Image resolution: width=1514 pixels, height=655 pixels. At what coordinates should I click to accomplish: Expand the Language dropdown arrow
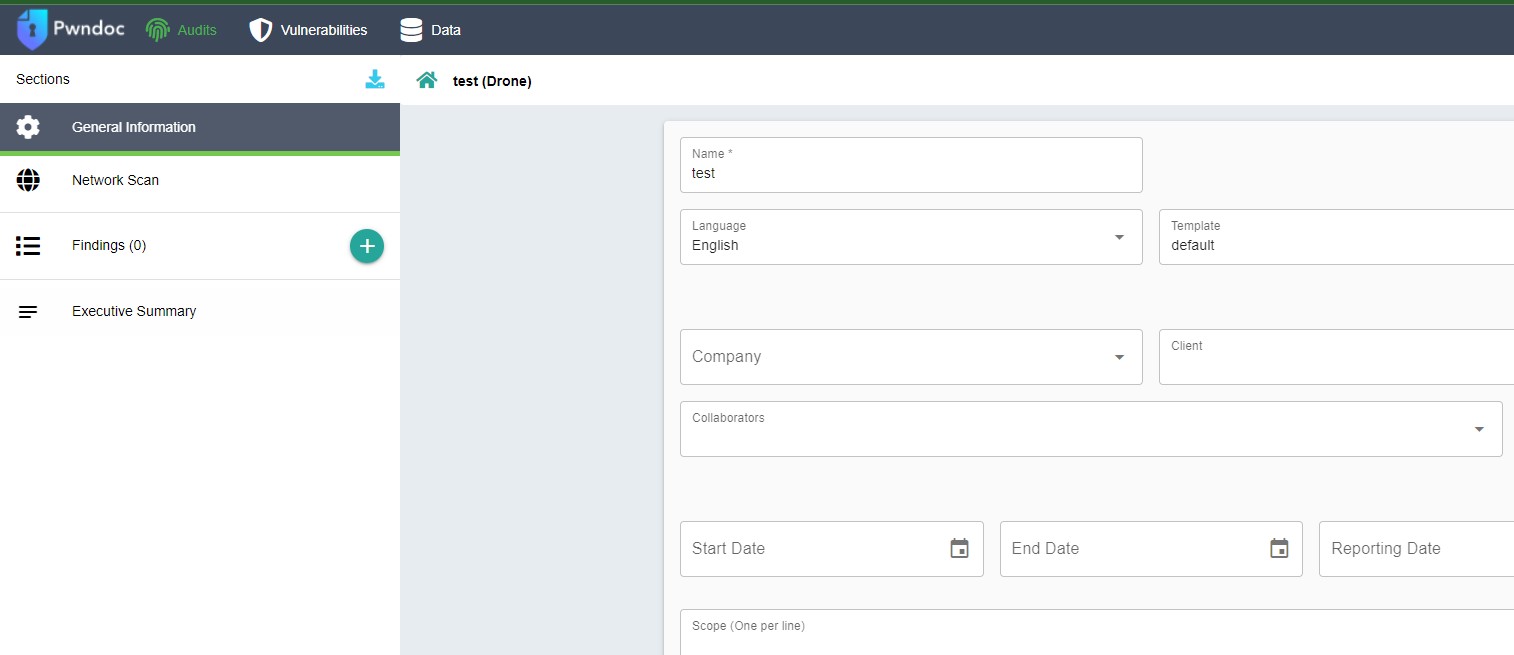(x=1119, y=237)
